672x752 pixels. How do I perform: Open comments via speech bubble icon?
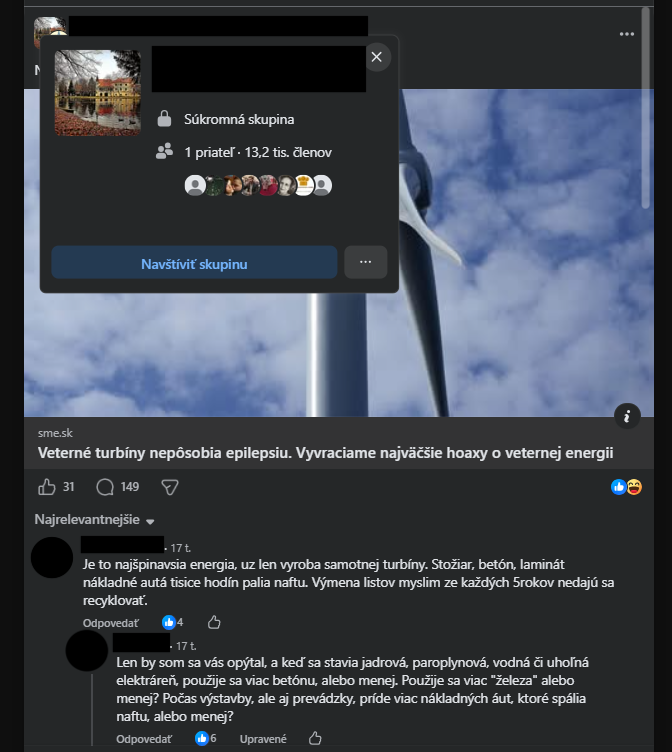(x=105, y=487)
